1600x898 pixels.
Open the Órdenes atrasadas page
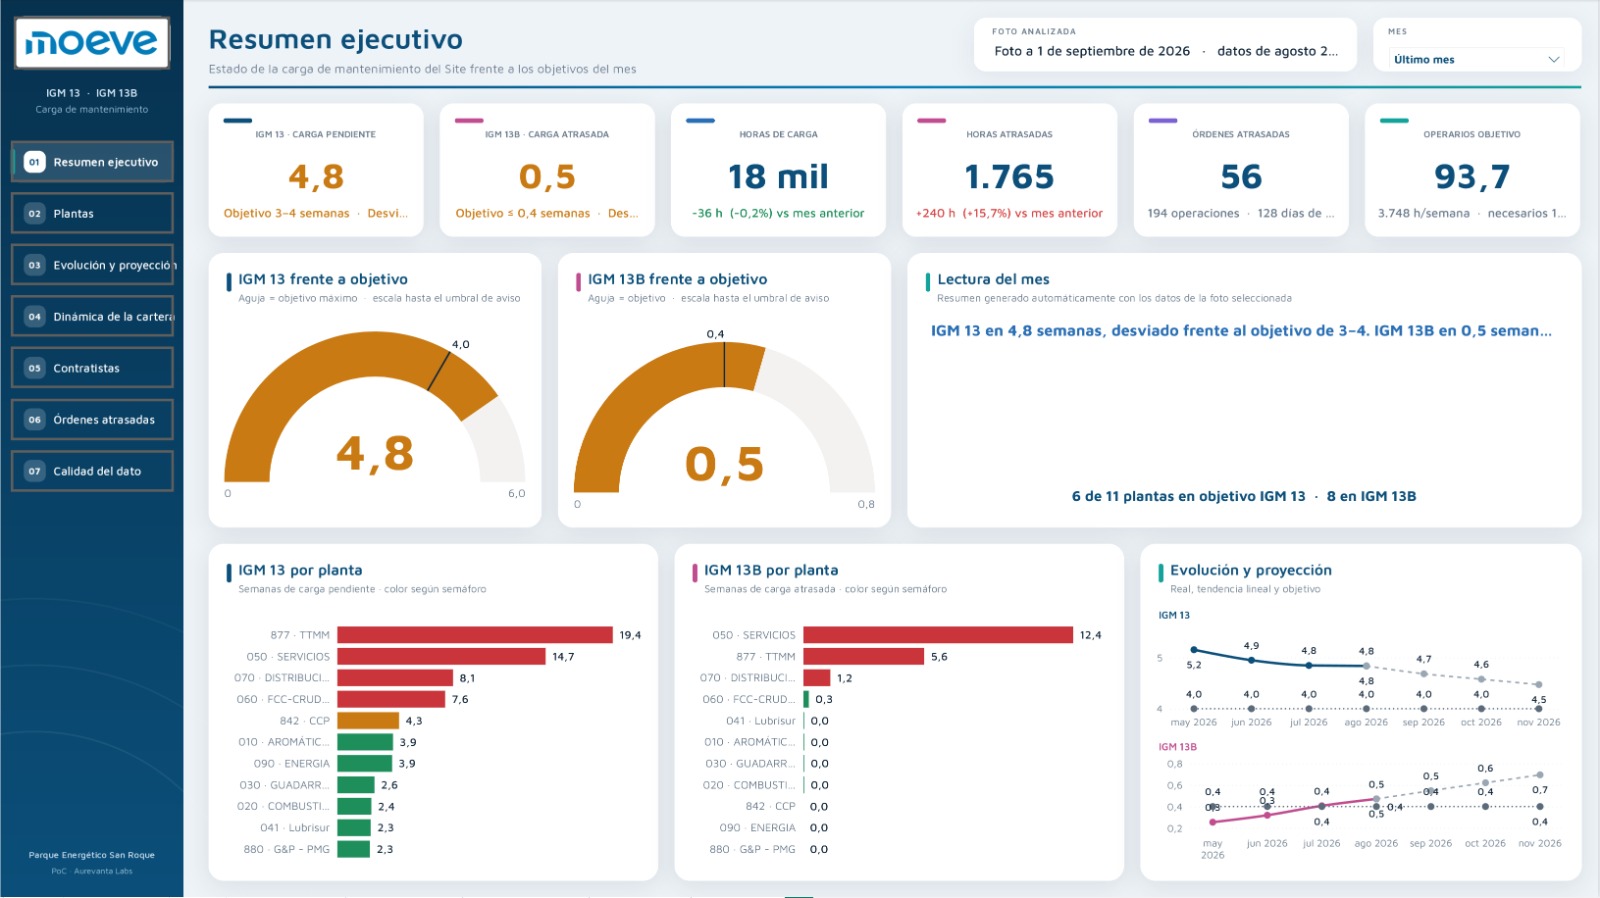pyautogui.click(x=92, y=420)
